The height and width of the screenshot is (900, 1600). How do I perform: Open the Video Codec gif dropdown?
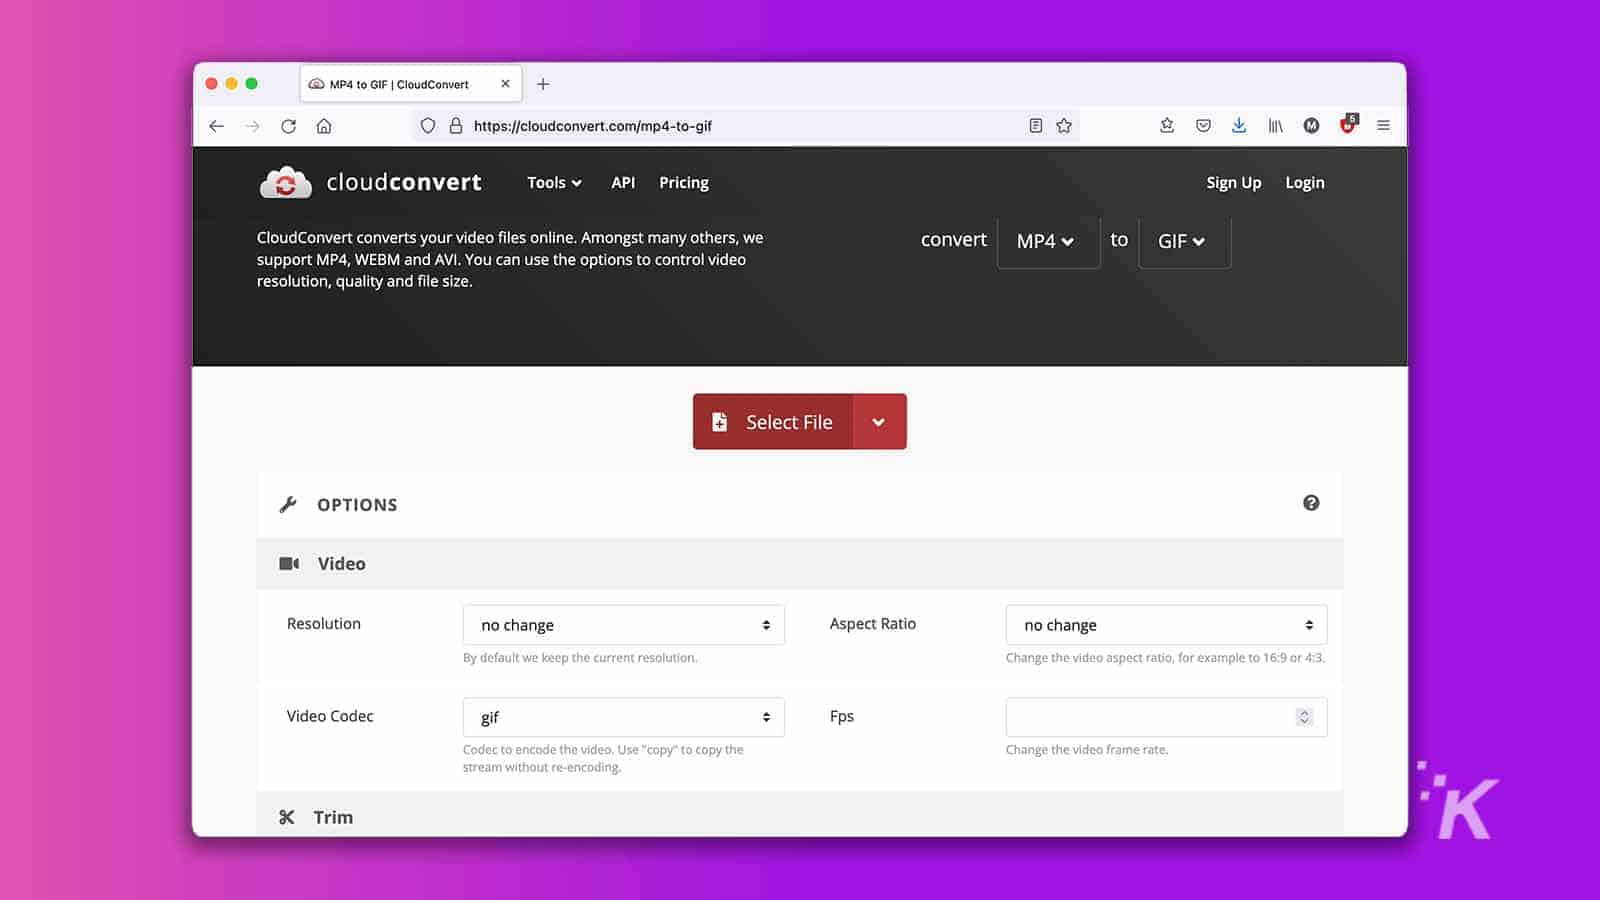coord(624,717)
